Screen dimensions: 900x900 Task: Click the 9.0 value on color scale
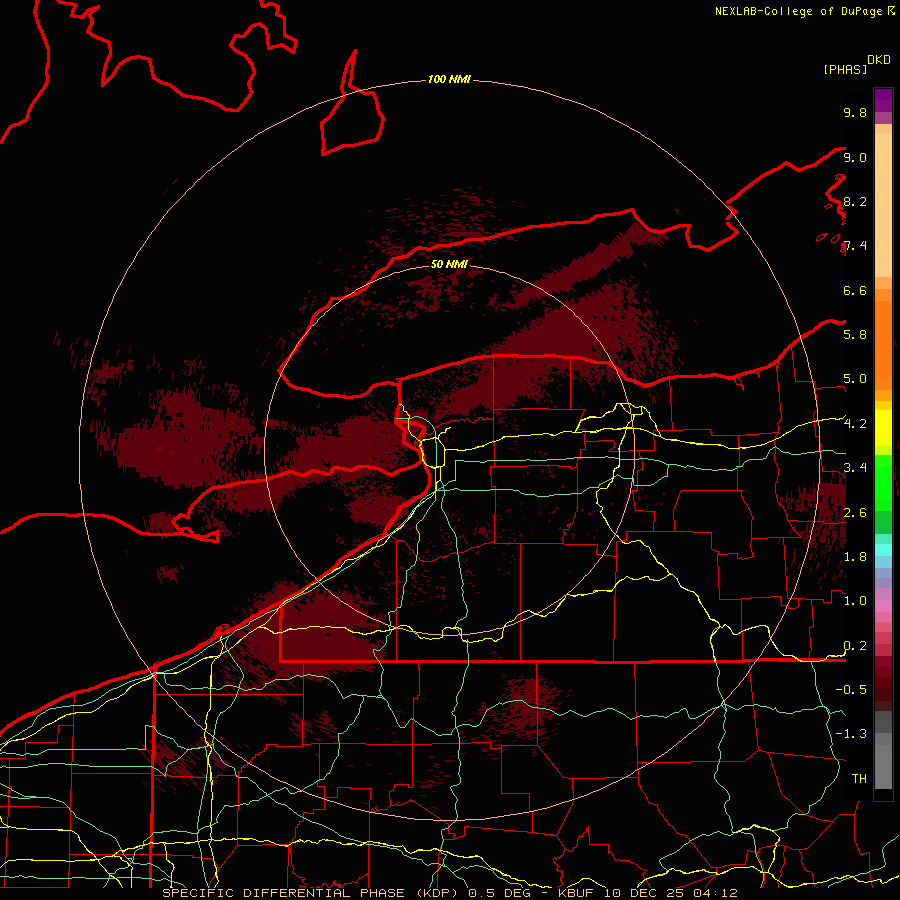click(x=855, y=157)
